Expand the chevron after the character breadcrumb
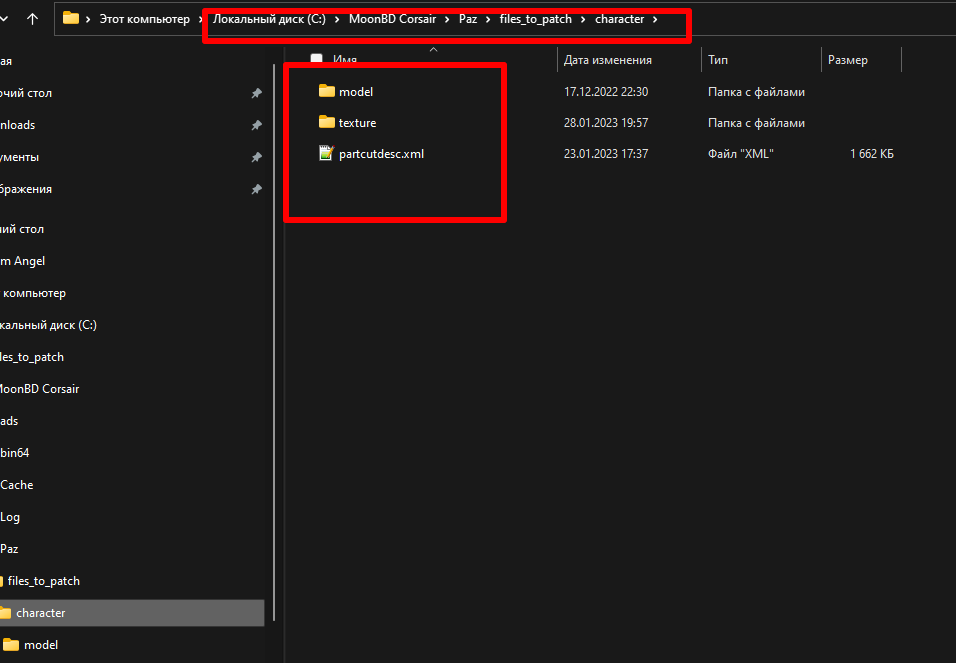Image resolution: width=956 pixels, height=663 pixels. click(x=655, y=19)
